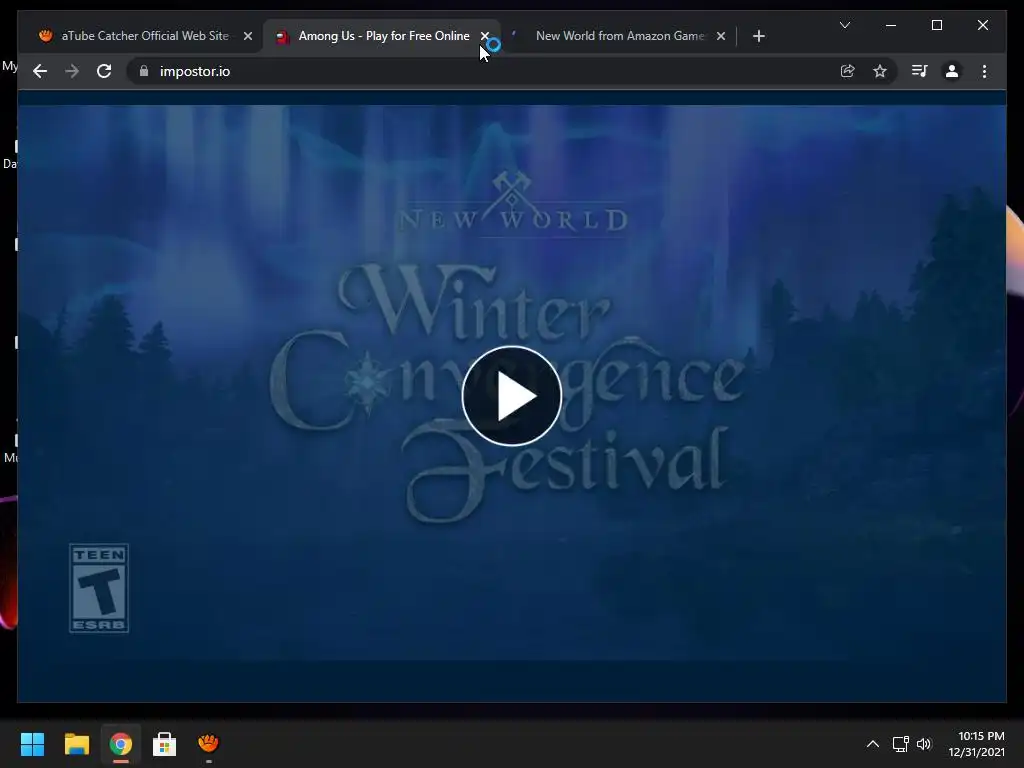Minimize the Chrome window
The image size is (1024, 768).
pyautogui.click(x=891, y=25)
